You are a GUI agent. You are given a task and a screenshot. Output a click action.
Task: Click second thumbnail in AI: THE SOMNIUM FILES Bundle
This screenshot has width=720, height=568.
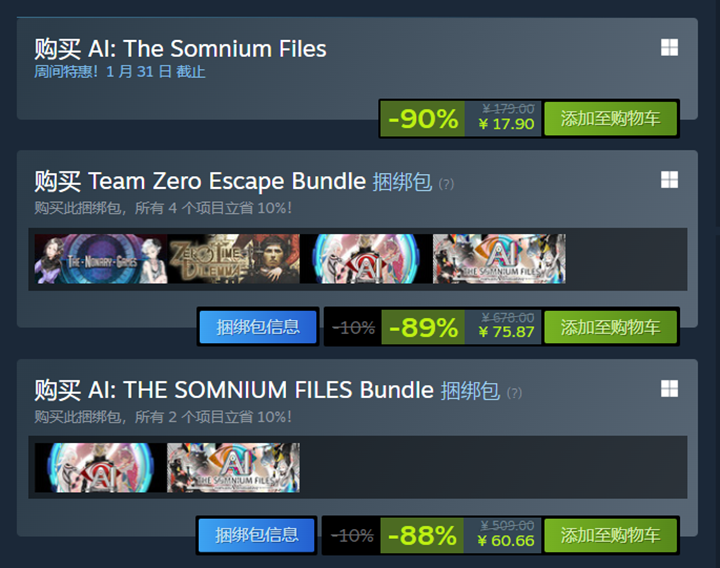point(233,467)
